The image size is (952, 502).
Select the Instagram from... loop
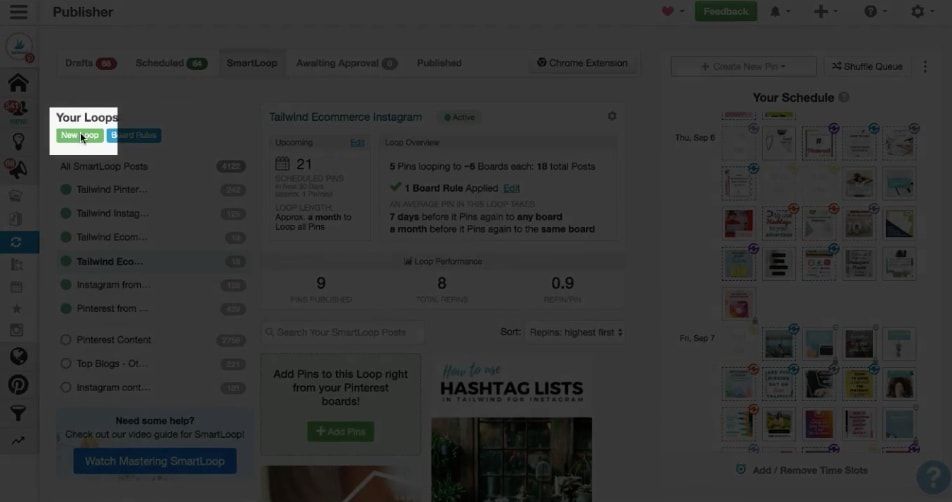(x=152, y=285)
